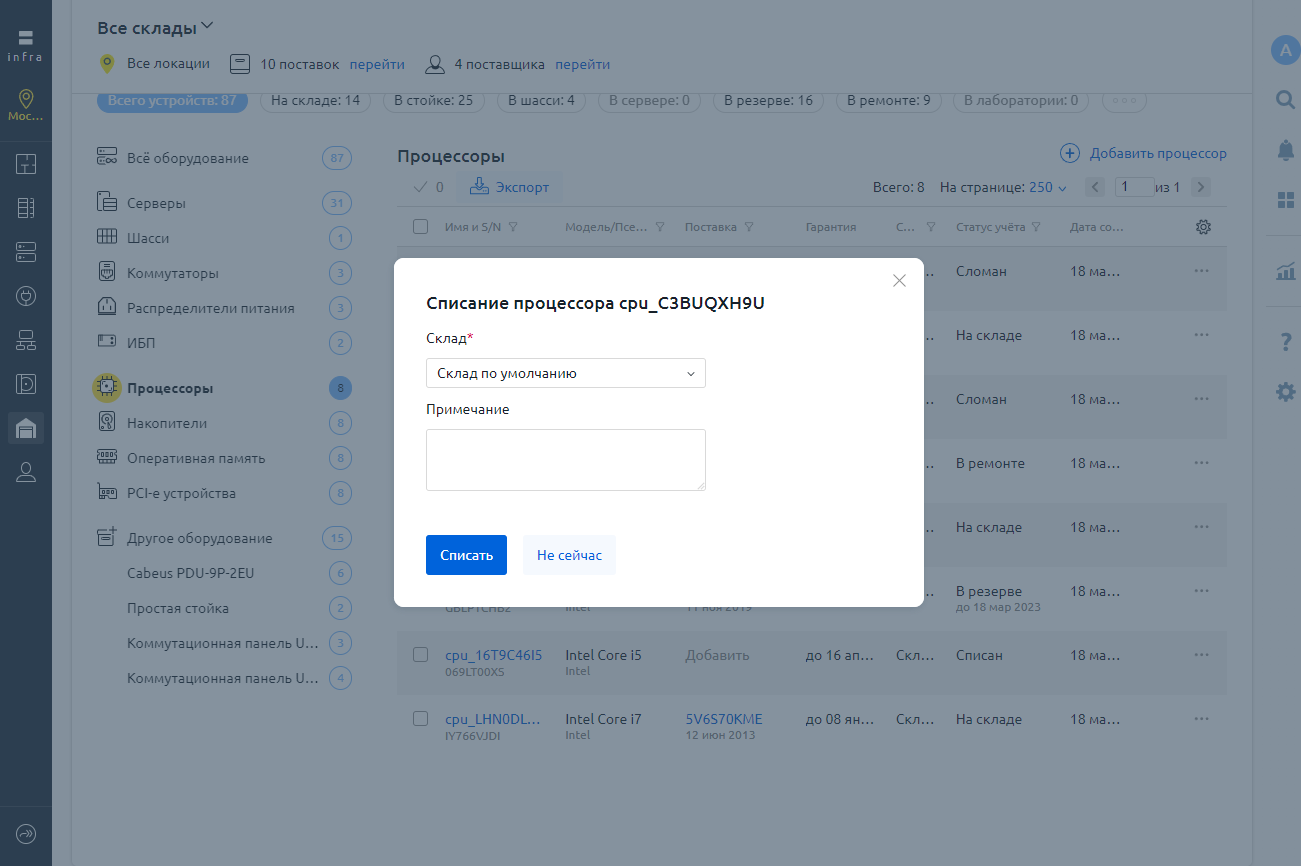This screenshot has height=866, width=1301.
Task: Follow перейти next to 4 поставщика
Action: tap(582, 64)
